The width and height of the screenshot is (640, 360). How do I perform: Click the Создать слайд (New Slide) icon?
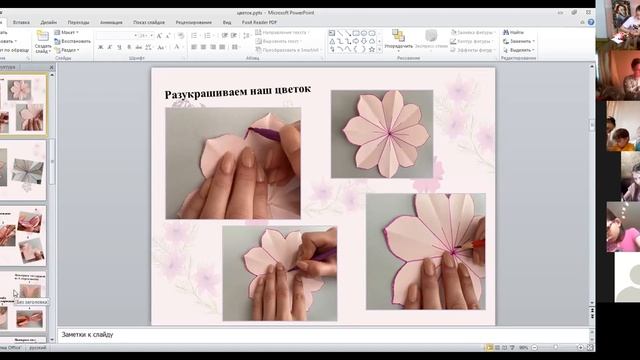(x=42, y=36)
